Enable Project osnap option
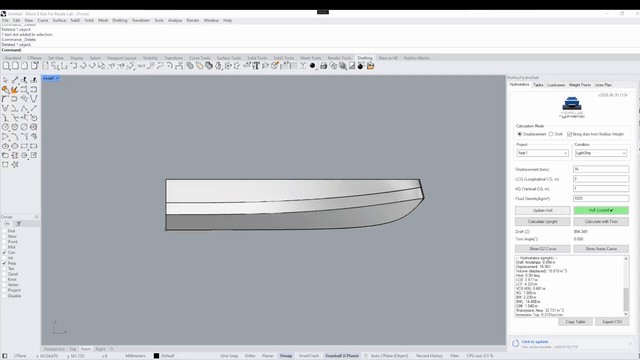 click(x=4, y=290)
